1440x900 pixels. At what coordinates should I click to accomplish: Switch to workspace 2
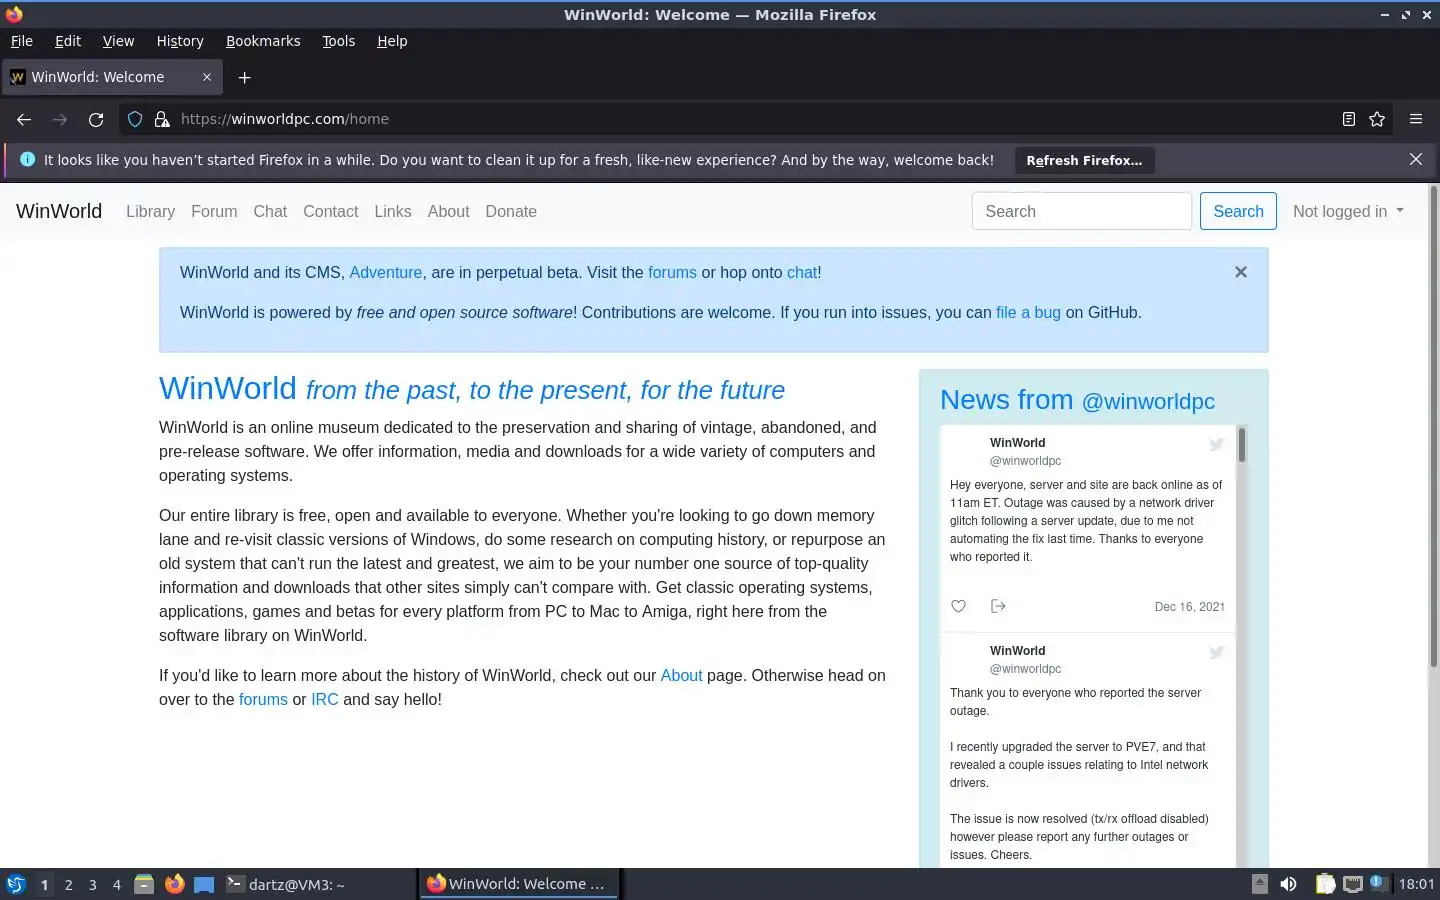click(x=68, y=884)
